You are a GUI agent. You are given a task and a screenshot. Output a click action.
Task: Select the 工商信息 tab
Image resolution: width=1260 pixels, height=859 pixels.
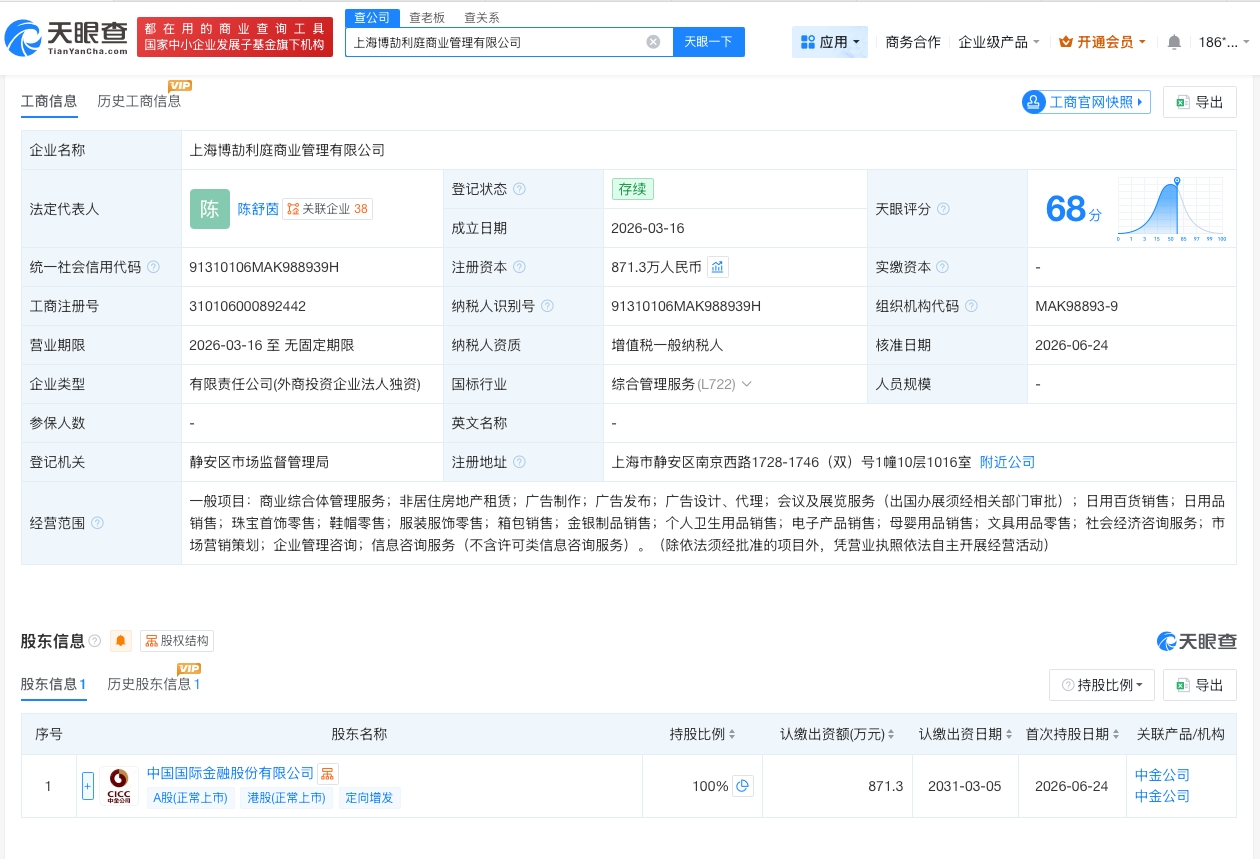pos(49,101)
